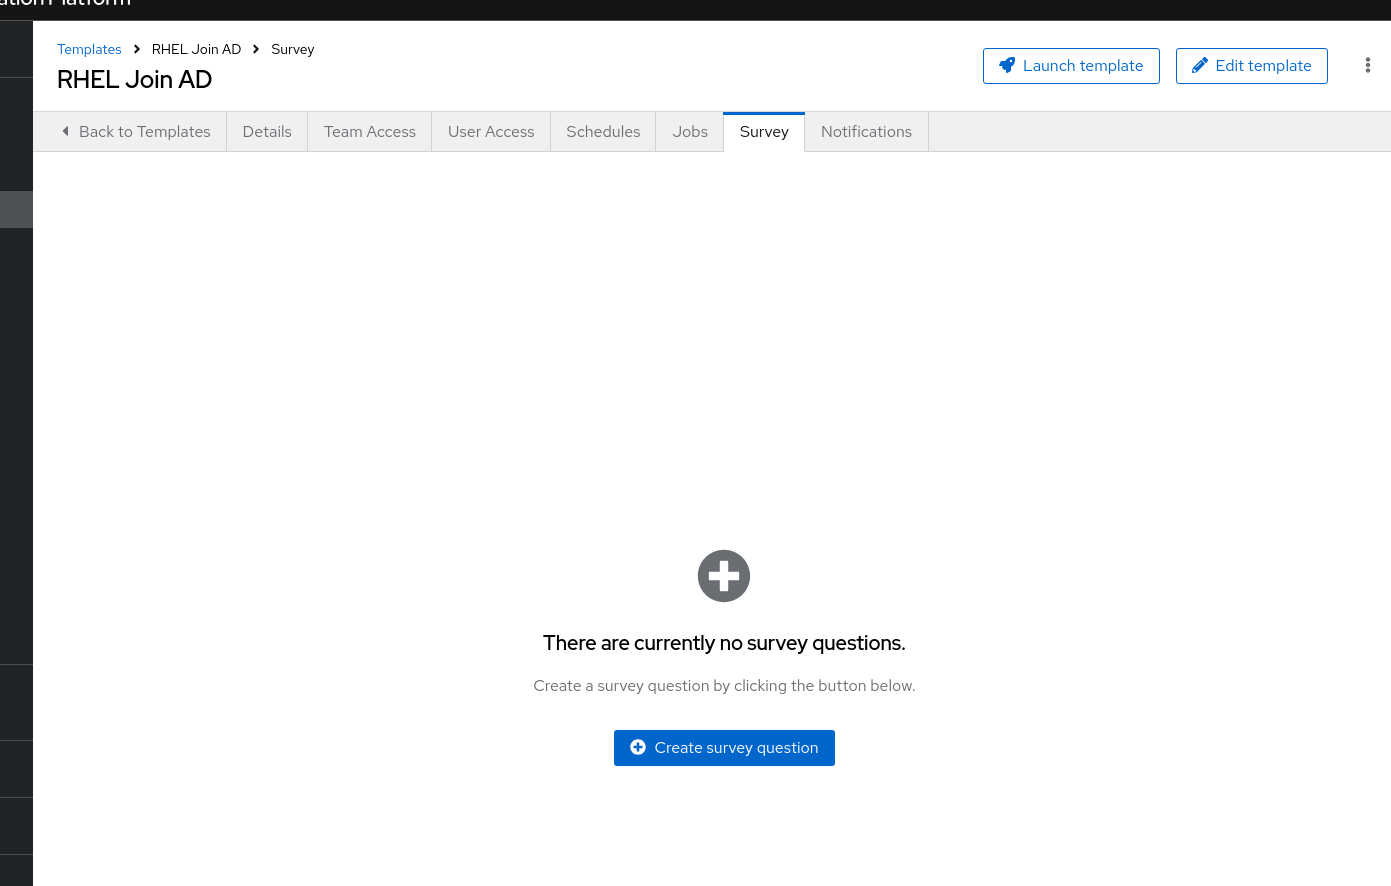This screenshot has width=1391, height=886.
Task: Click the large plus circle icon
Action: 724,576
